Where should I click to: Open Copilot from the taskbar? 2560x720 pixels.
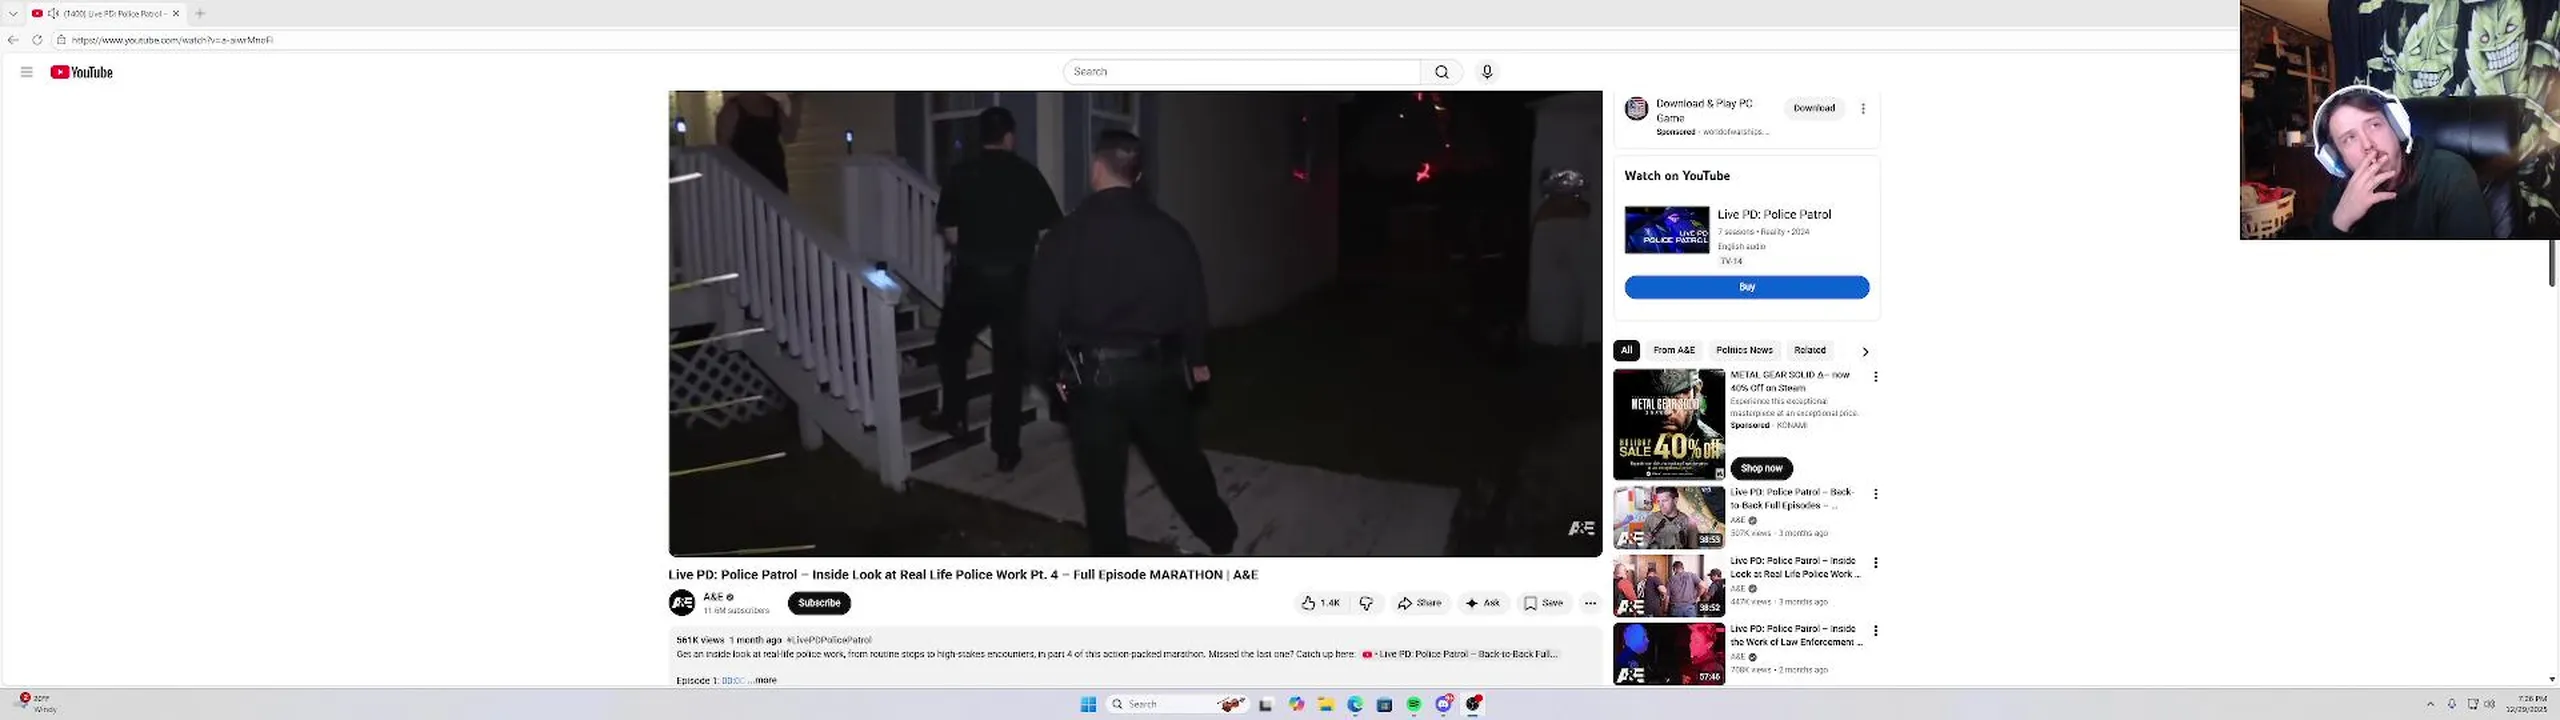[x=1296, y=705]
